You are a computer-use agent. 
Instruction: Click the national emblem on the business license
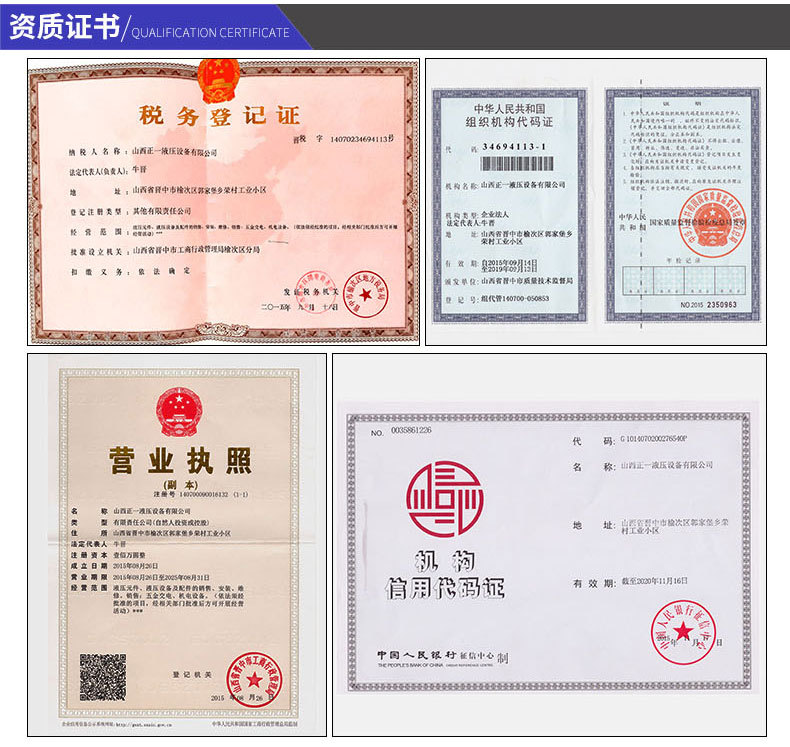(x=177, y=411)
